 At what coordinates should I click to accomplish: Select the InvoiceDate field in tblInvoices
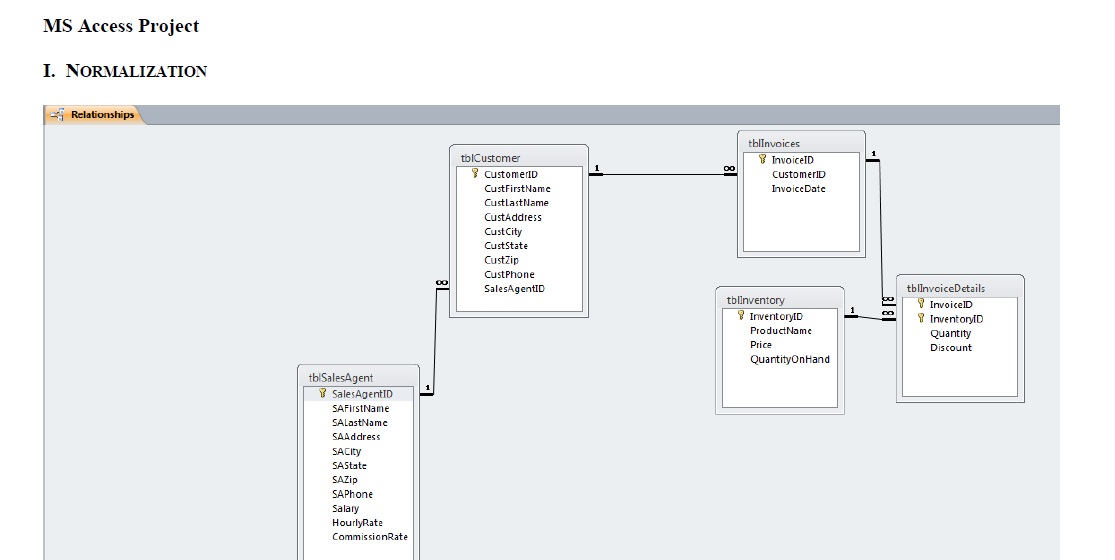tap(798, 188)
